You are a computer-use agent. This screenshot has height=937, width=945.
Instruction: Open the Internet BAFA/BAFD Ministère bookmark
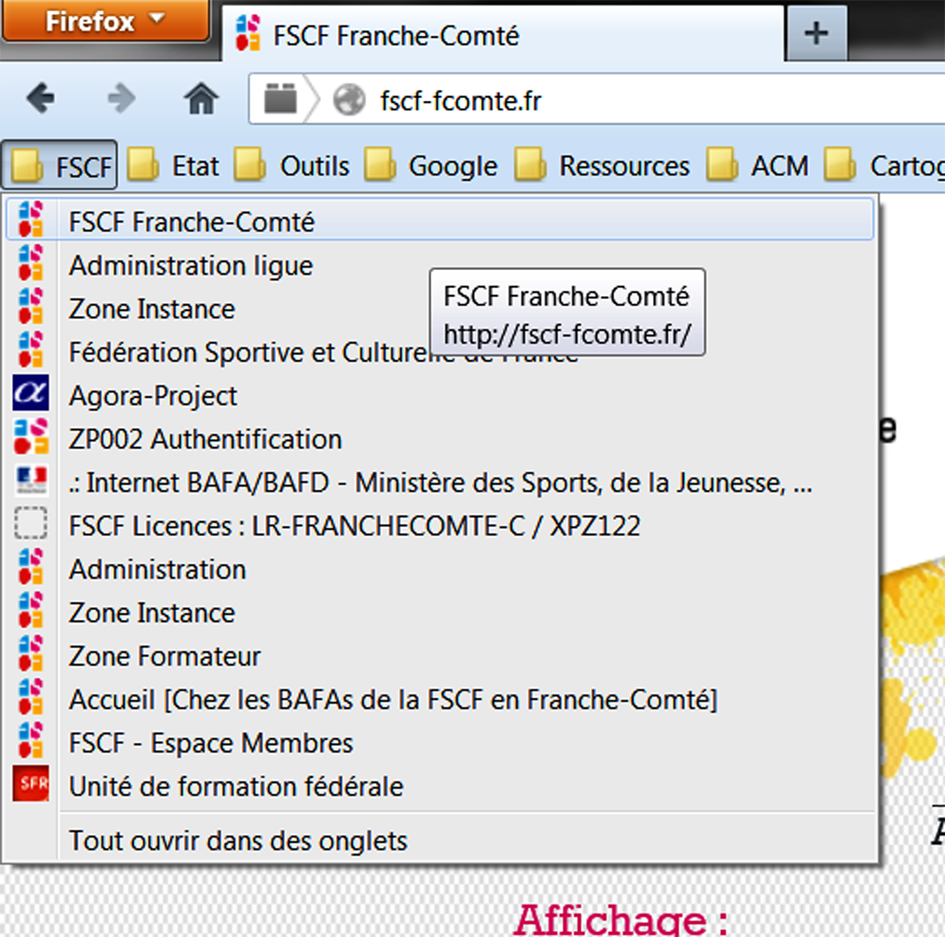[440, 482]
